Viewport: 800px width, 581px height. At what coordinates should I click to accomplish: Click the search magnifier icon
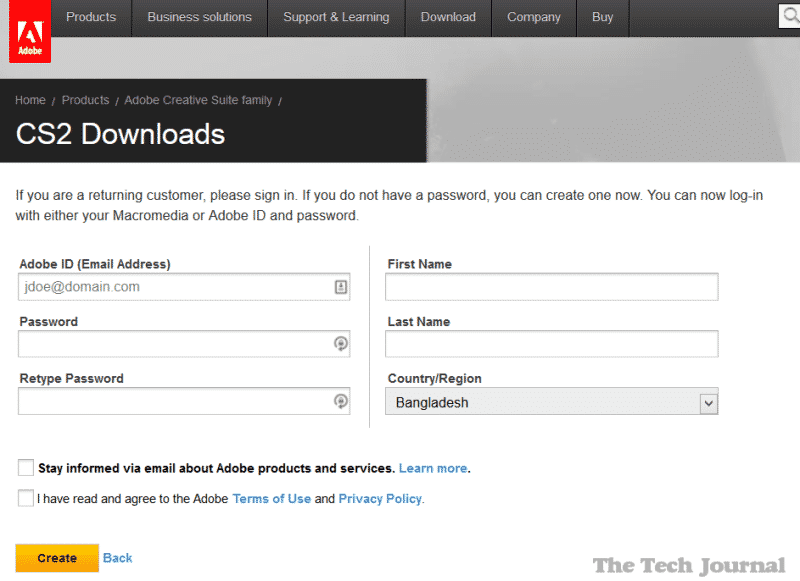[789, 16]
